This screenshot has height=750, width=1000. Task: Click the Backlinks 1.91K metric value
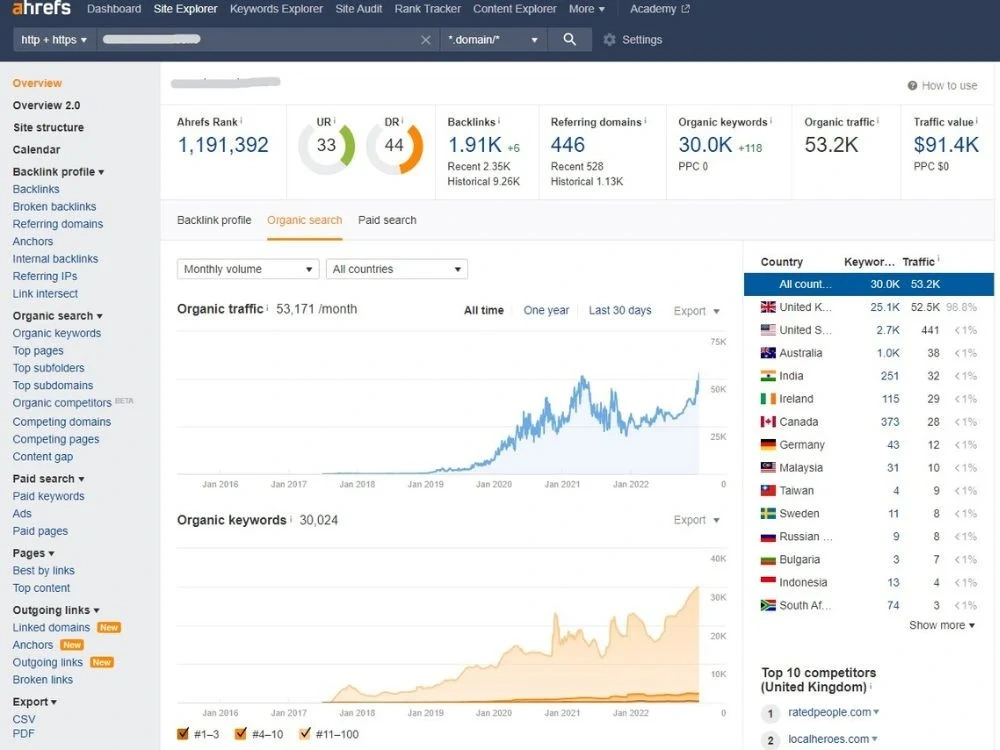pos(474,145)
